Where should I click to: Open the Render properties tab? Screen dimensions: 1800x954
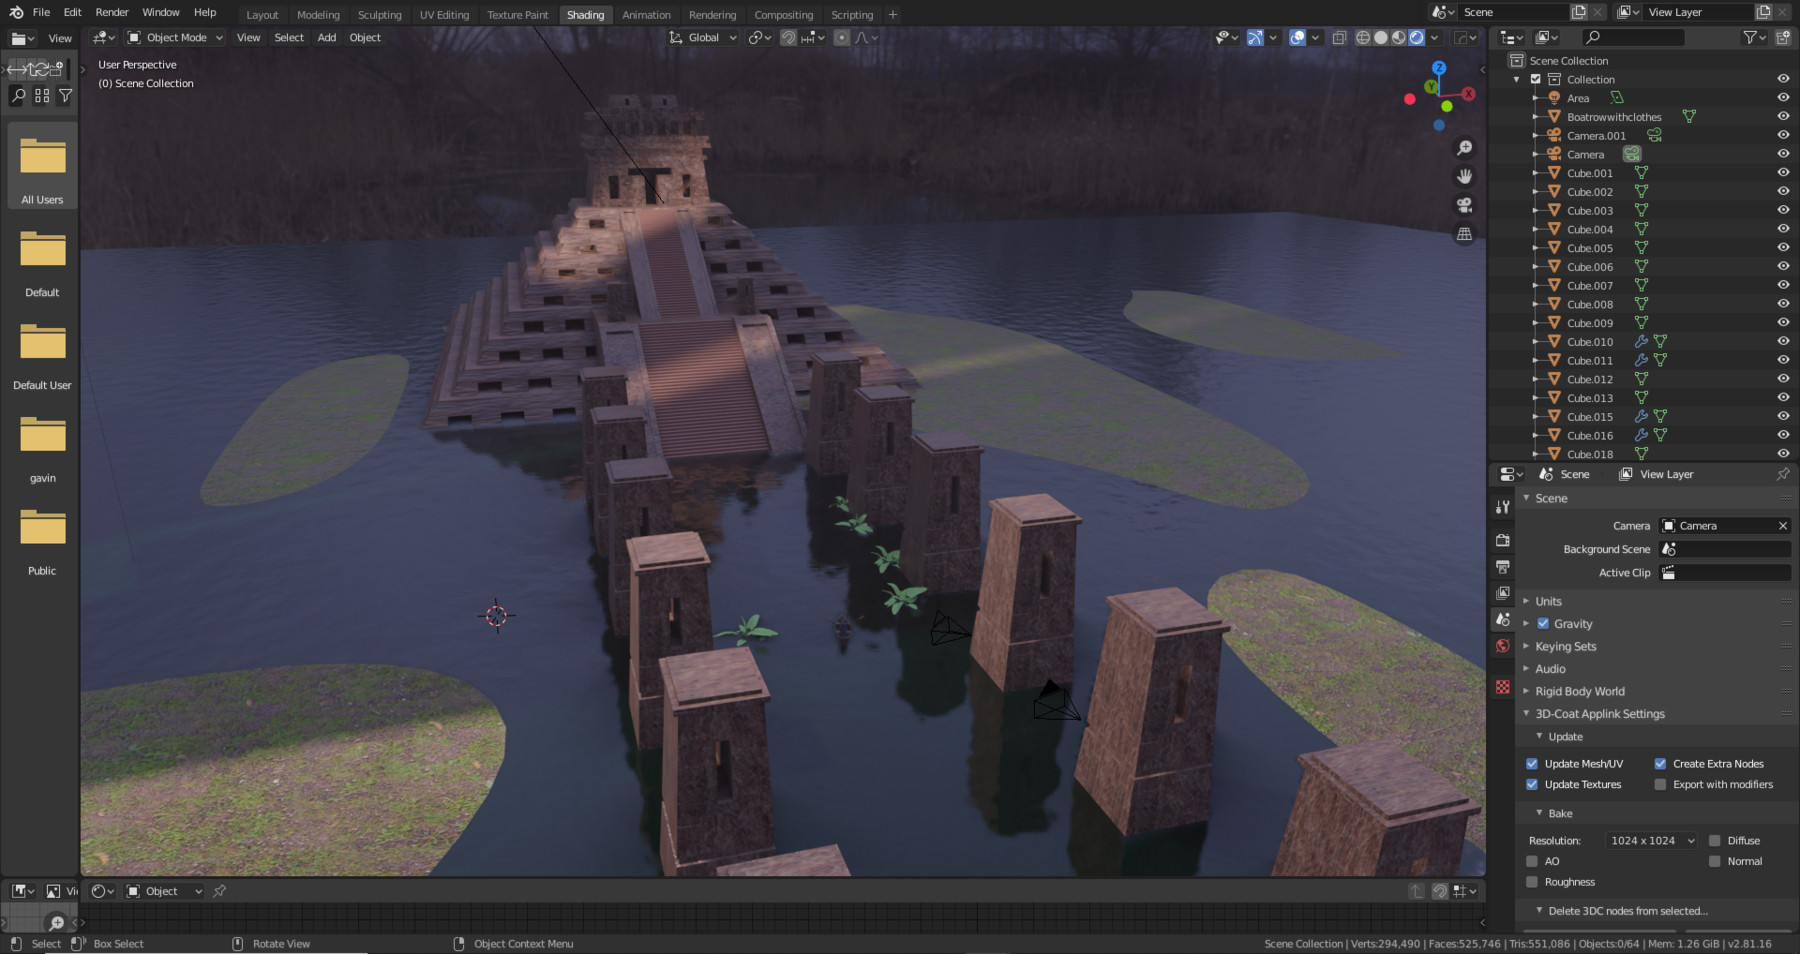(1503, 541)
